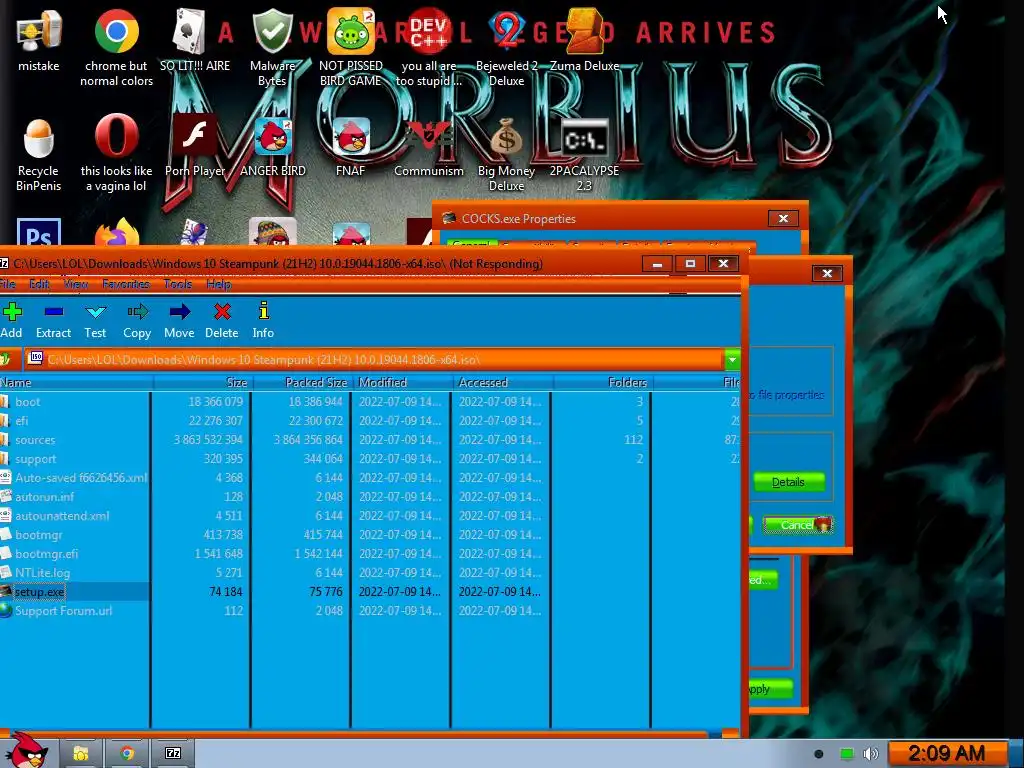Open NOT PISSED BIRD GAME icon

[351, 47]
